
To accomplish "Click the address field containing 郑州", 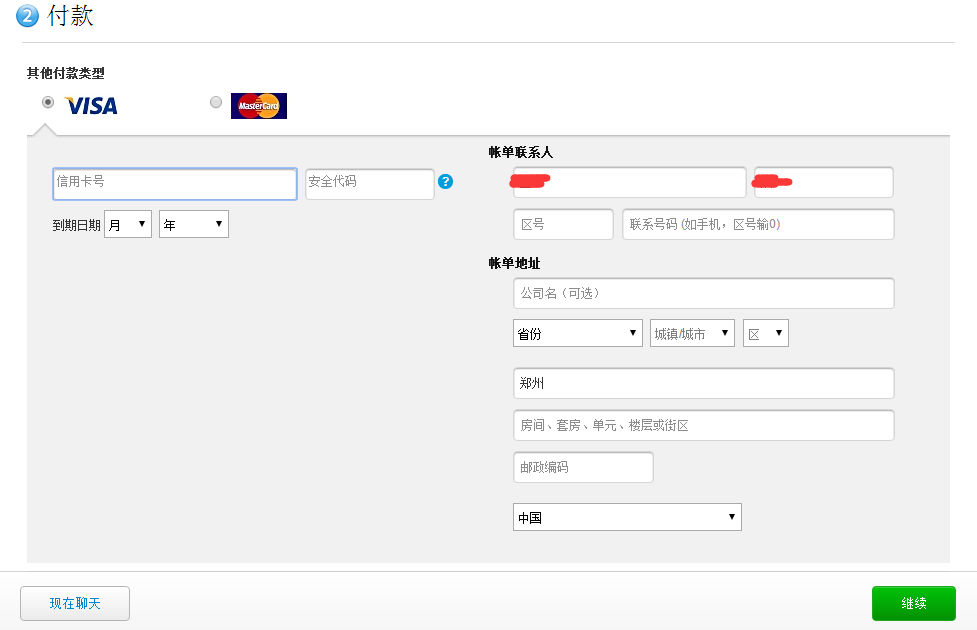I will click(703, 384).
